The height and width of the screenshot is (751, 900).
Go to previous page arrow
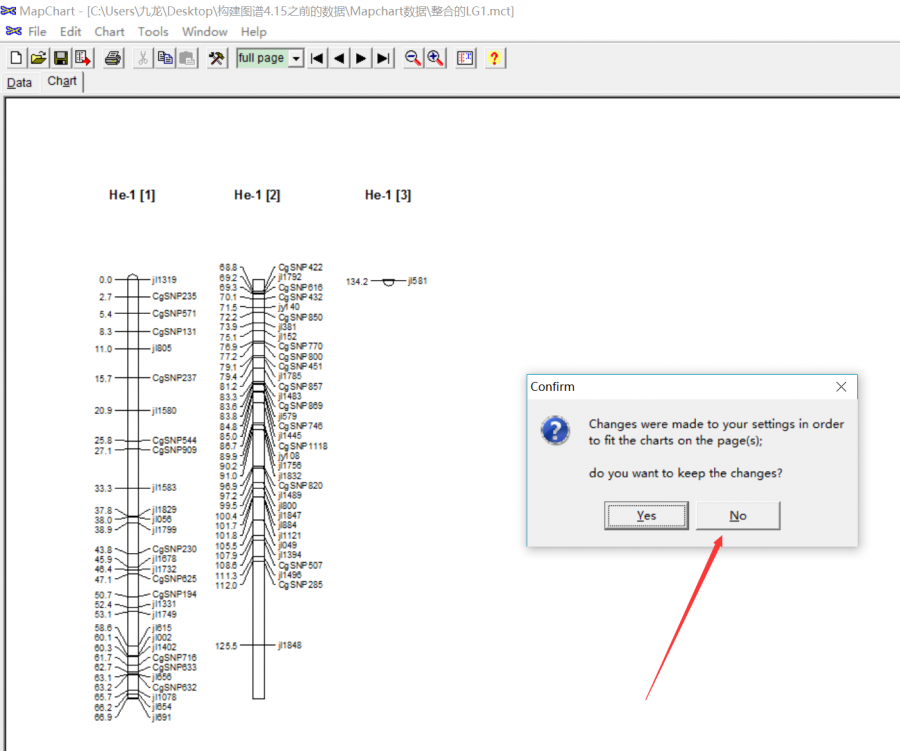tap(339, 58)
